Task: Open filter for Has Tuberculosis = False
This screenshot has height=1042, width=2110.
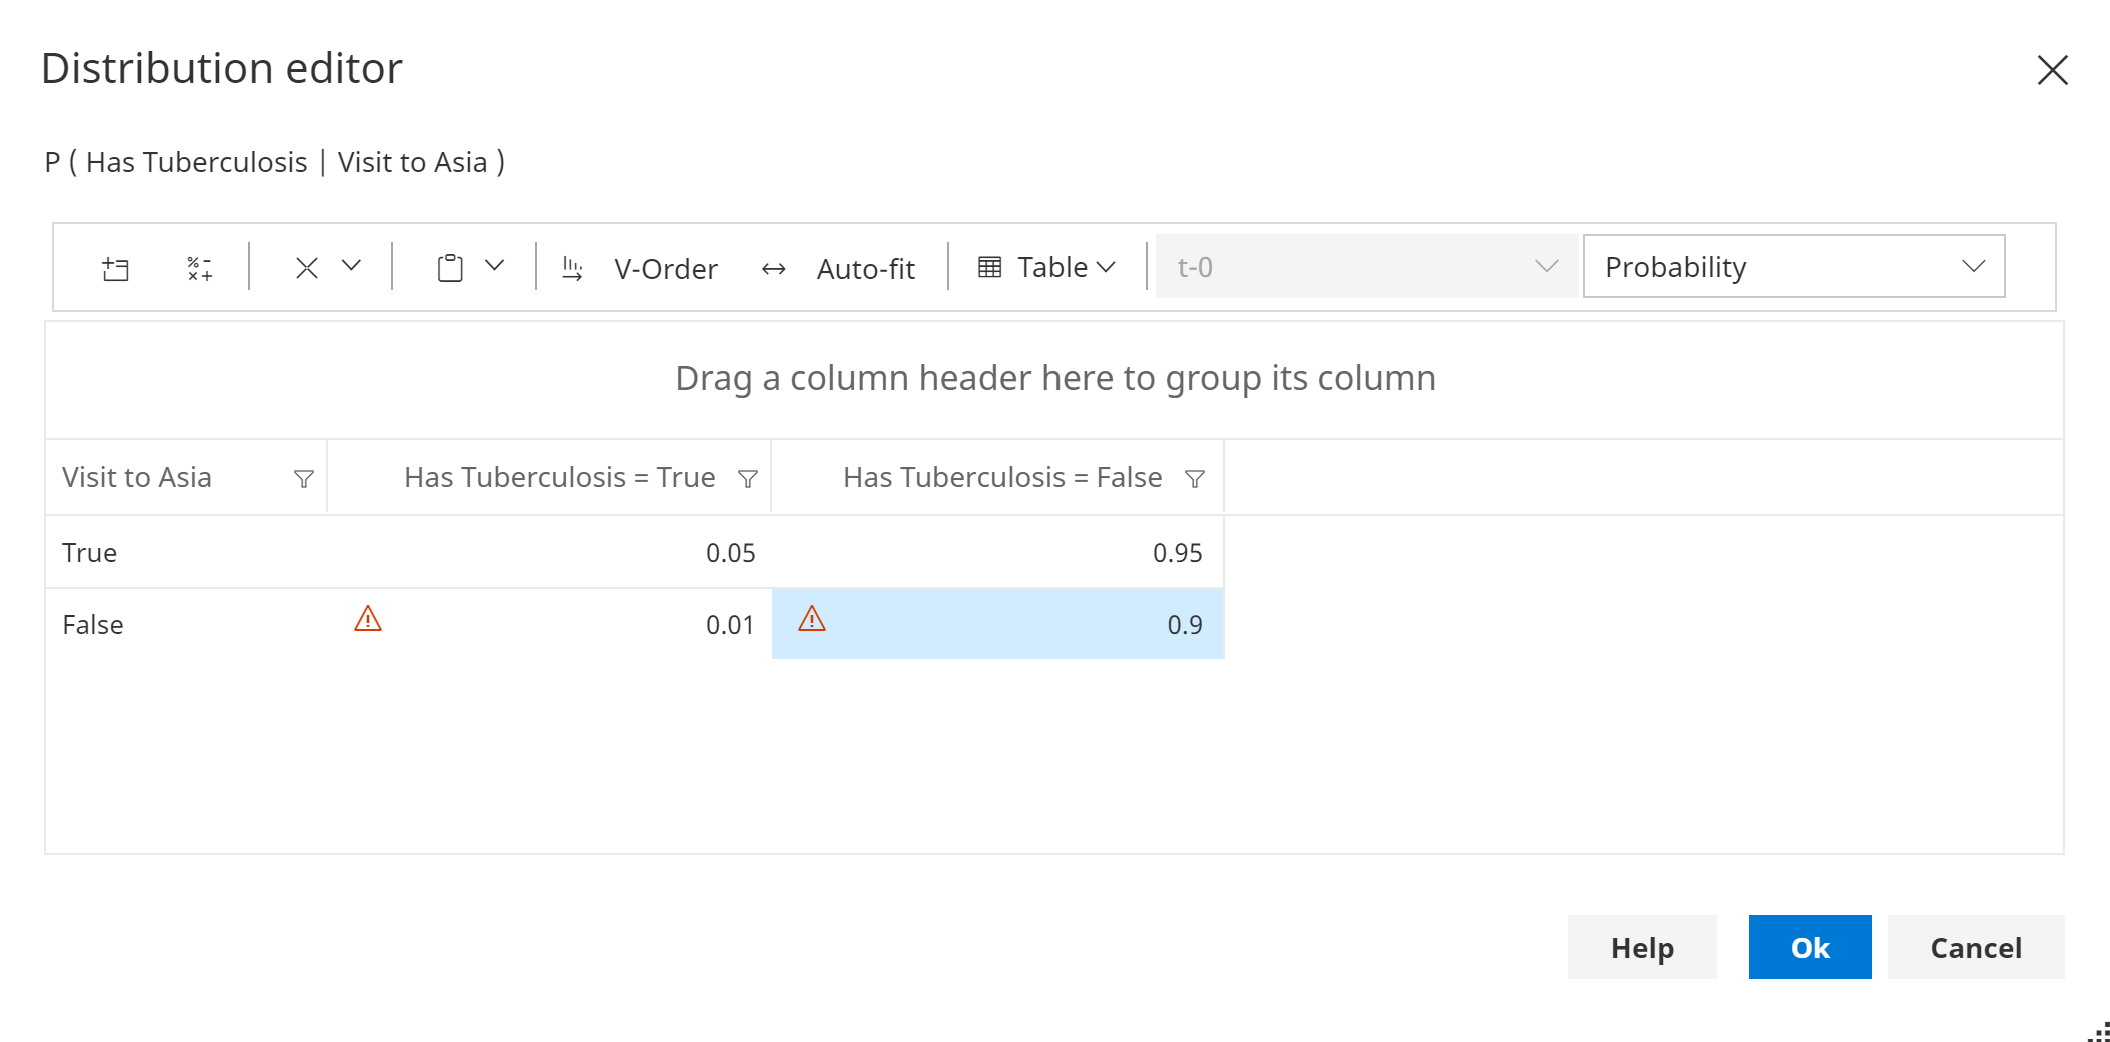Action: click(1194, 479)
